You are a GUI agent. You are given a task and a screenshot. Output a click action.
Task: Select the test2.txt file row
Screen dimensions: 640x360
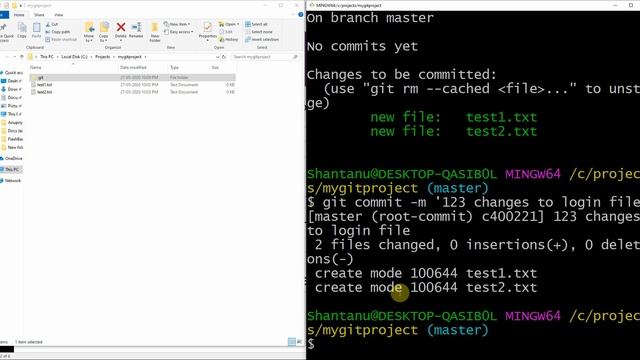click(x=133, y=92)
